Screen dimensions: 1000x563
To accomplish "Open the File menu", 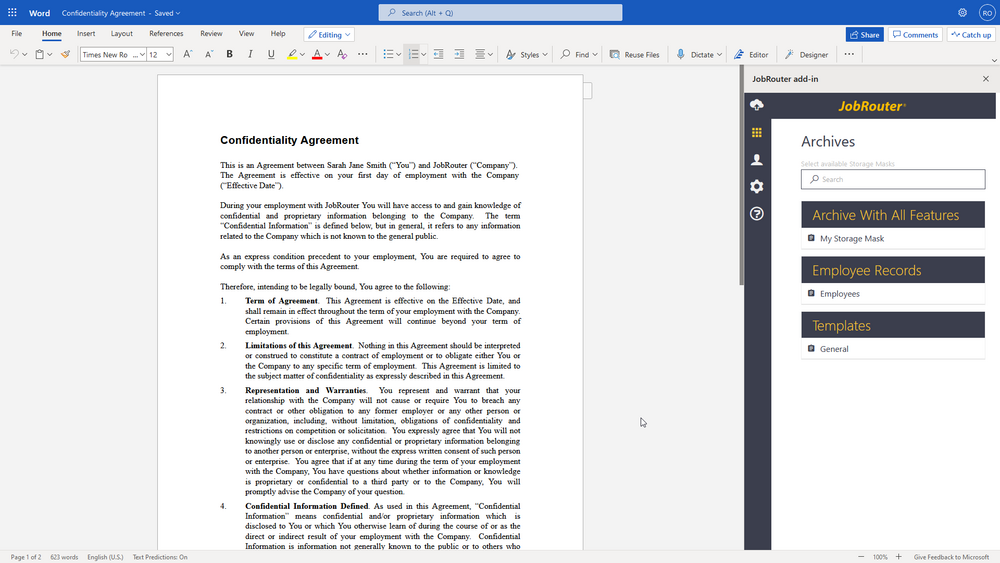I will (17, 34).
